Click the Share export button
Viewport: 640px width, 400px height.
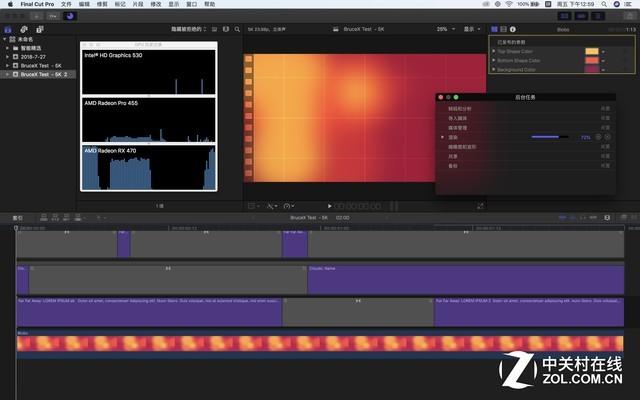point(629,16)
